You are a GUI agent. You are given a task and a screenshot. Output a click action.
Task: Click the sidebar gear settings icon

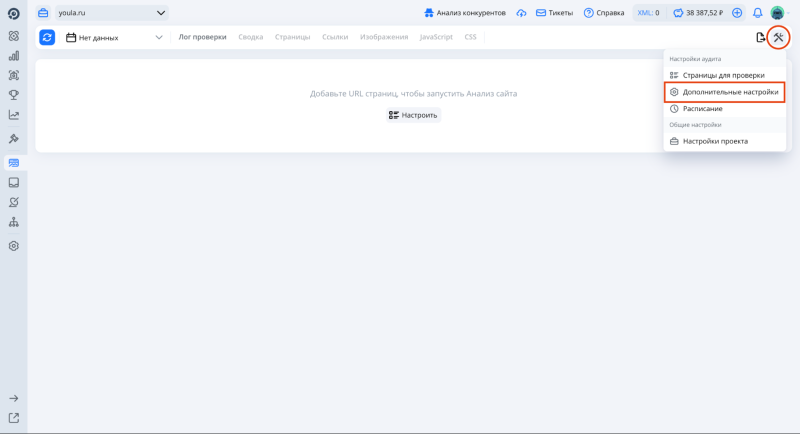[x=14, y=245]
